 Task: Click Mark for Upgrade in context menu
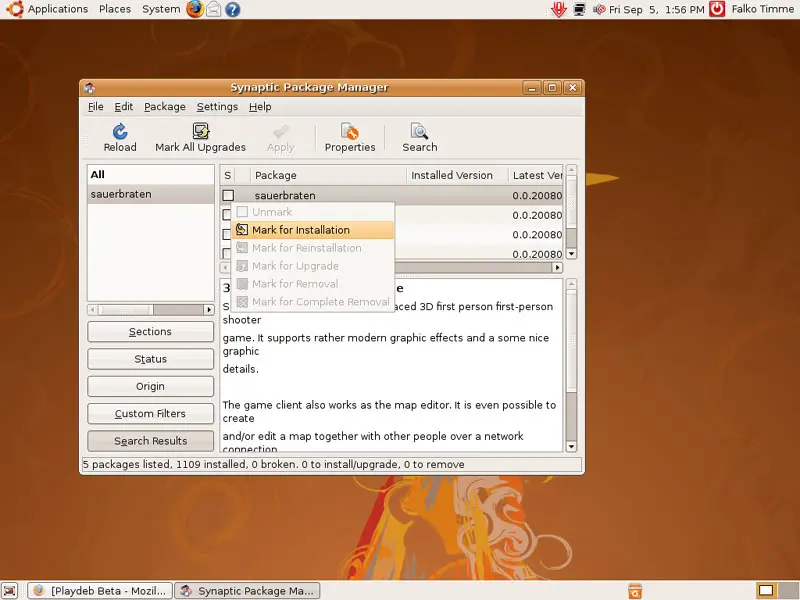313,266
